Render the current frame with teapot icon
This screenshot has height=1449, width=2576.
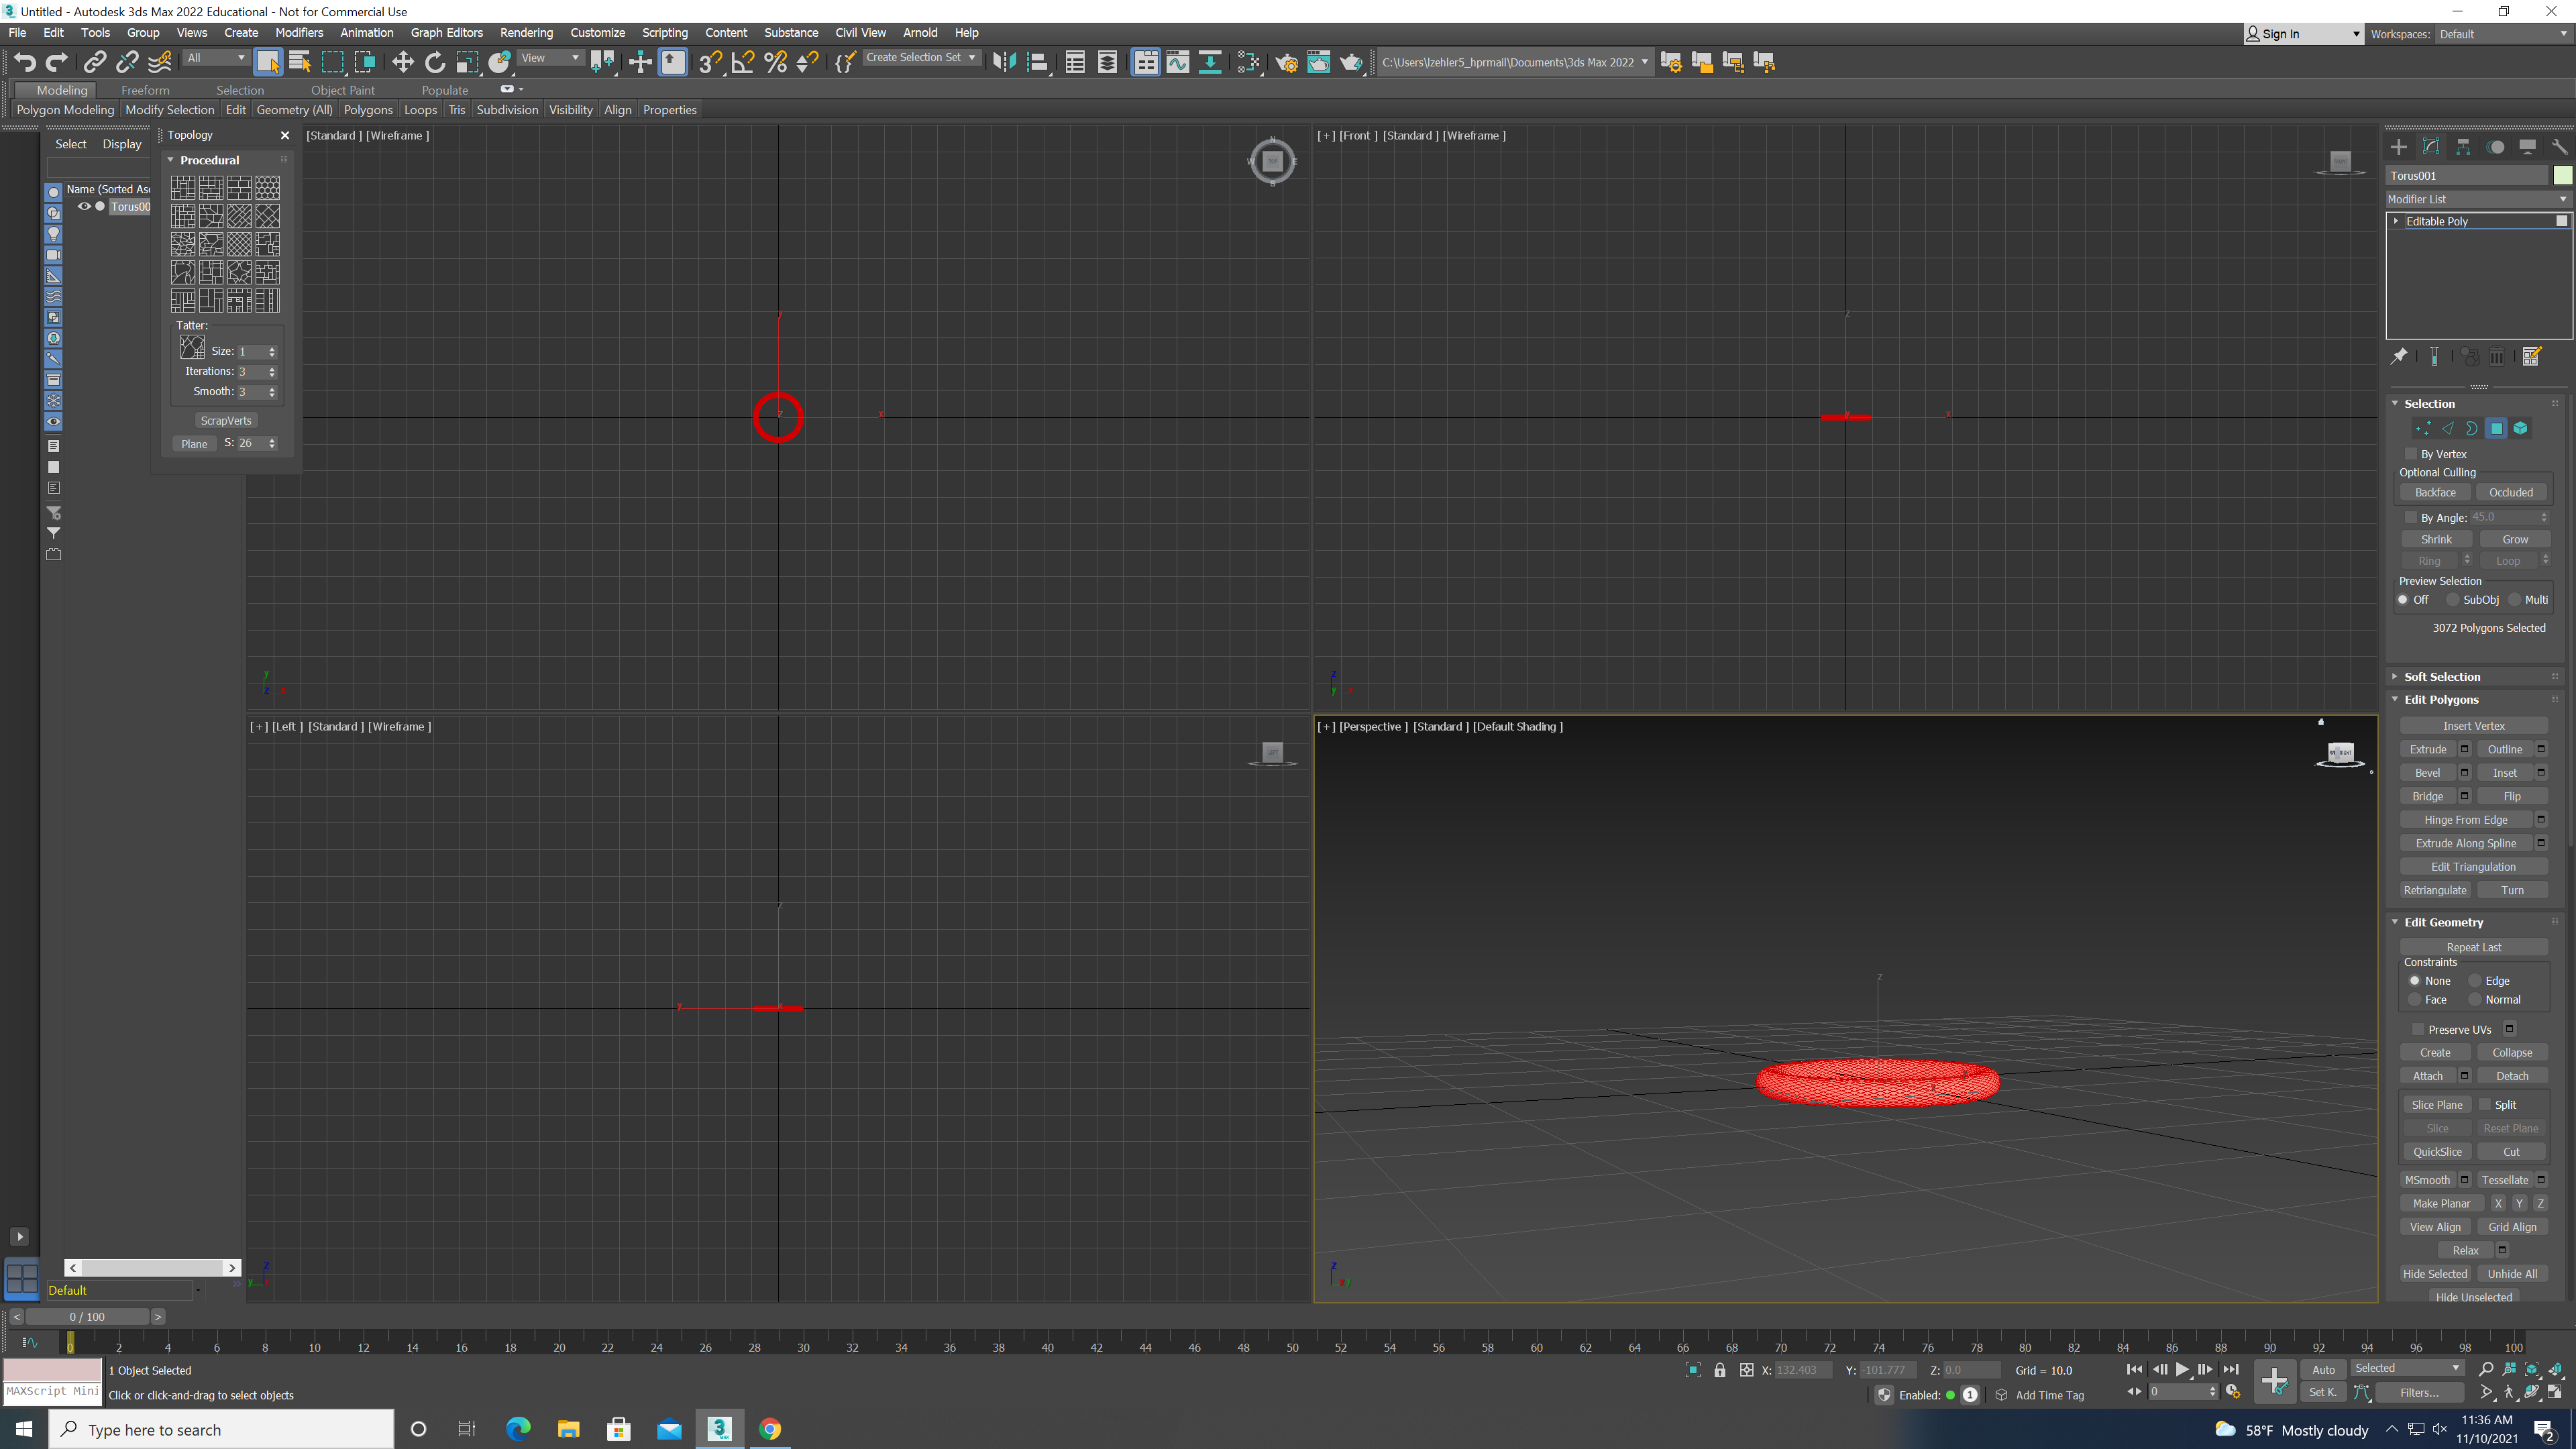[1353, 62]
